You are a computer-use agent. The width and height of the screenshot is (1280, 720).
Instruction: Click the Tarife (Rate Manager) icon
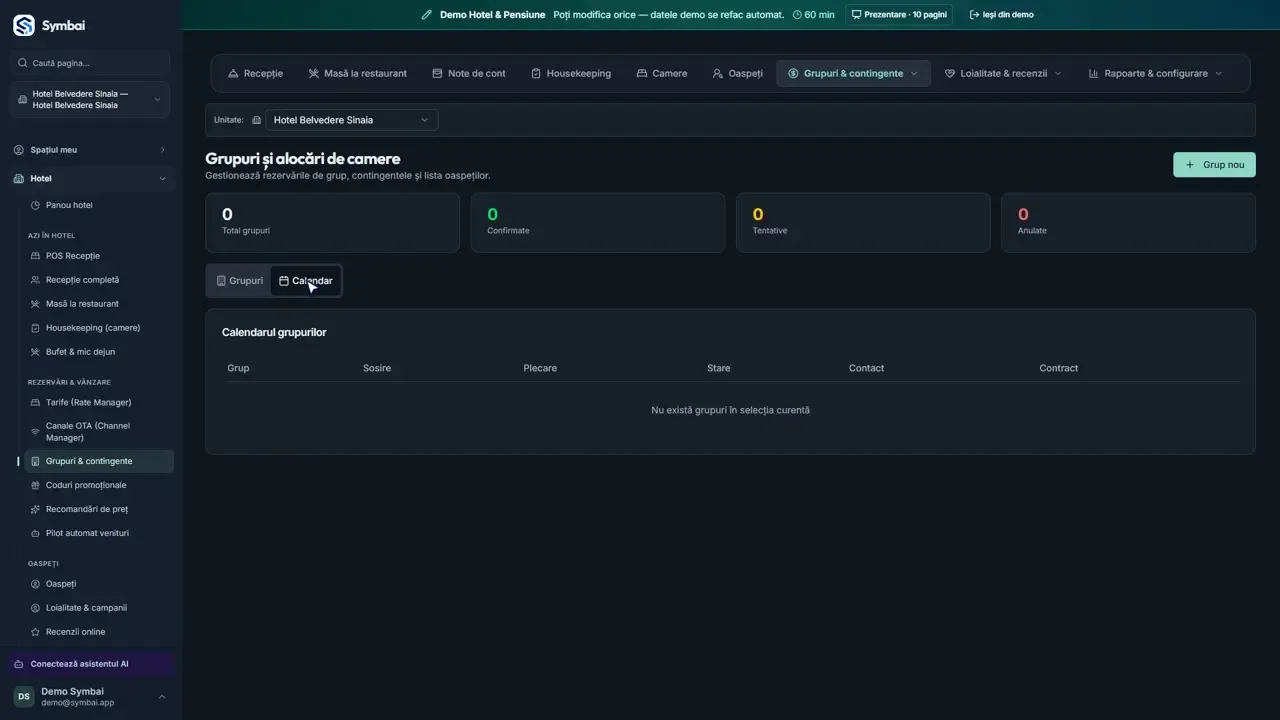click(35, 402)
